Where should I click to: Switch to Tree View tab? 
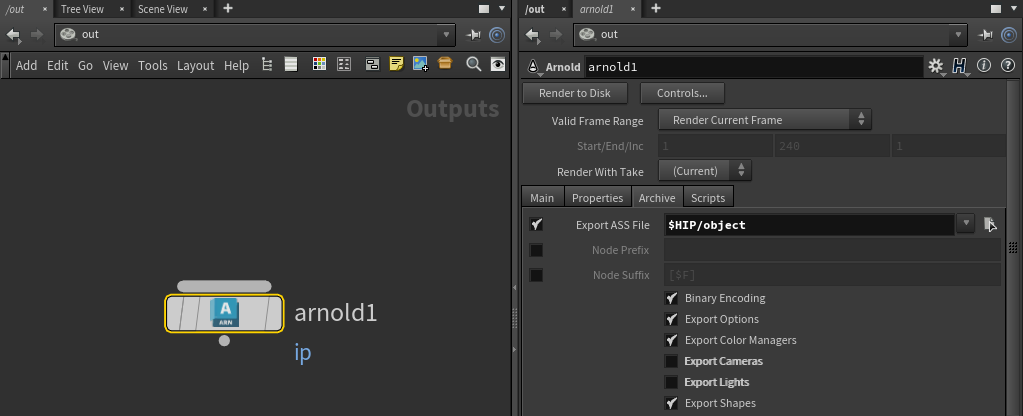pyautogui.click(x=82, y=9)
